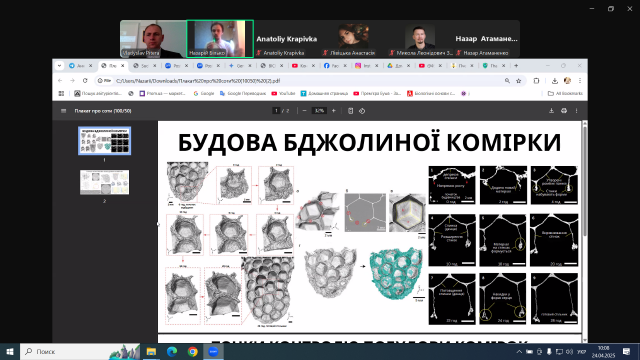The width and height of the screenshot is (640, 360).
Task: Open the Prom.ua bookmark
Action: point(162,93)
